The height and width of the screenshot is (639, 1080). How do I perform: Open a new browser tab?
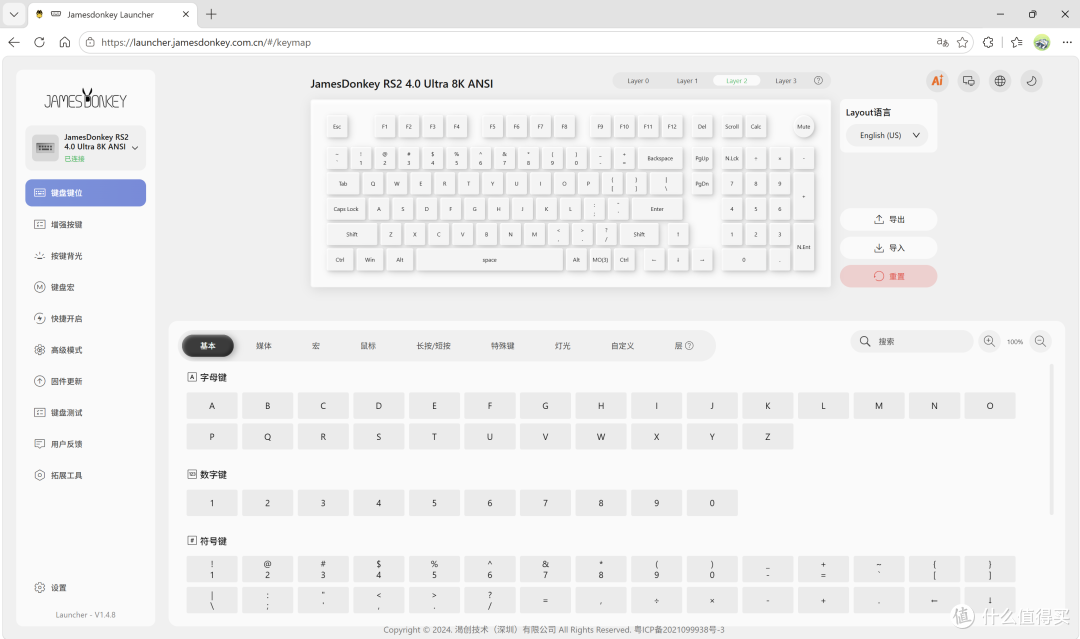pos(211,14)
